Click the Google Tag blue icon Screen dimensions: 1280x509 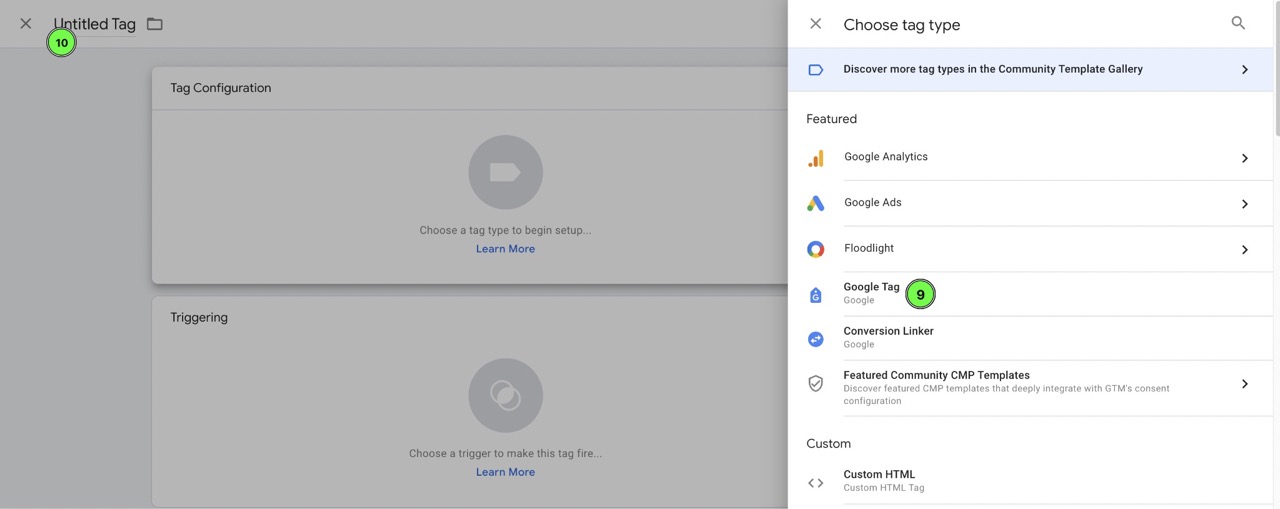816,295
